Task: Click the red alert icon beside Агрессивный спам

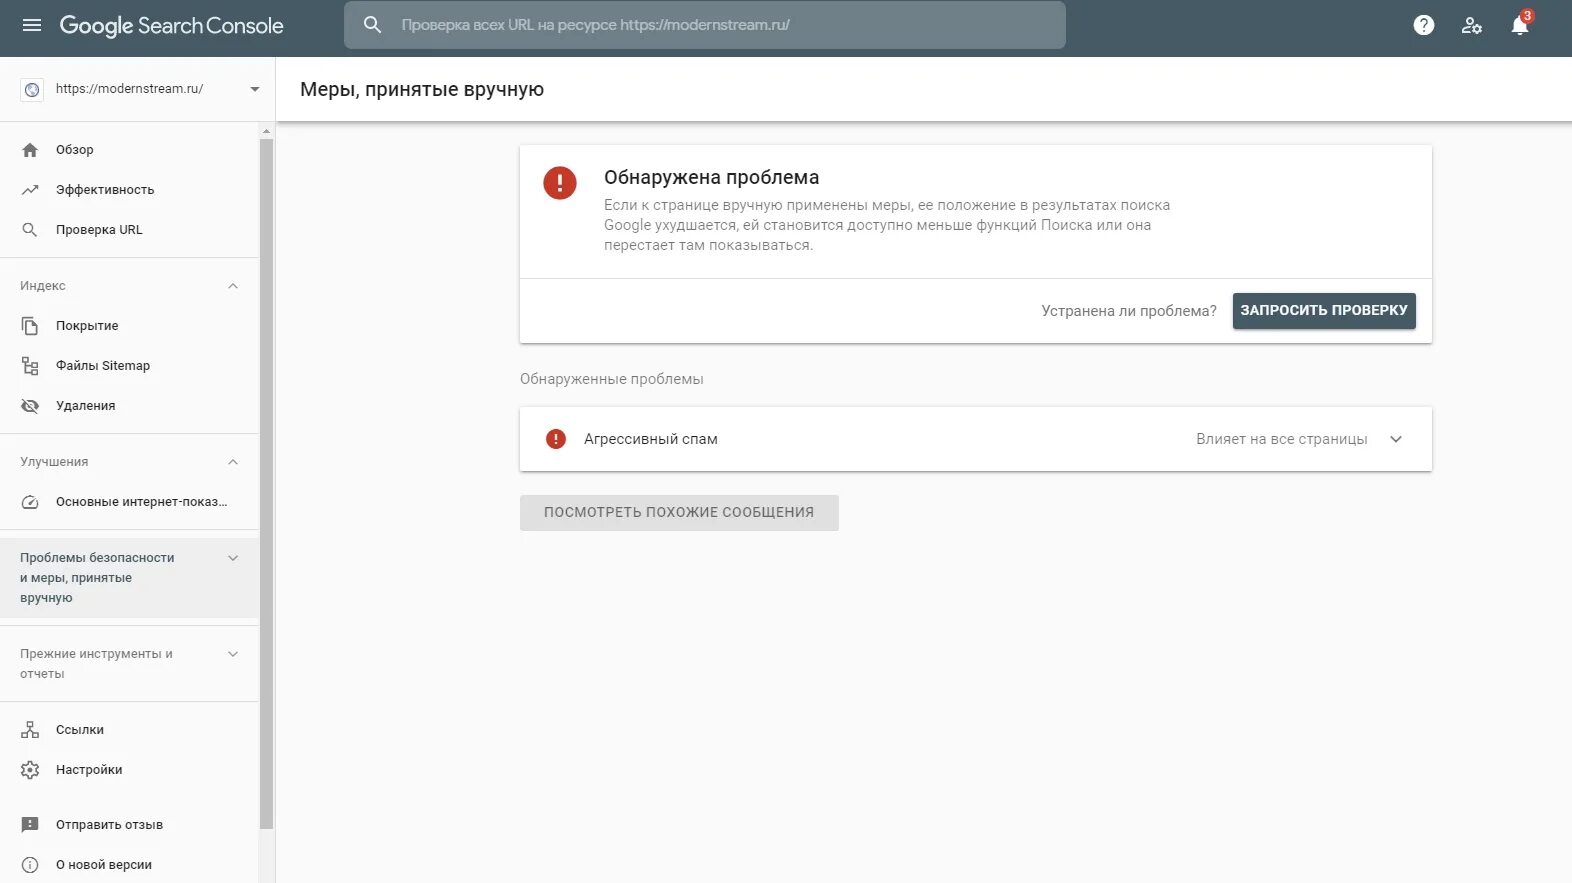Action: [x=556, y=439]
